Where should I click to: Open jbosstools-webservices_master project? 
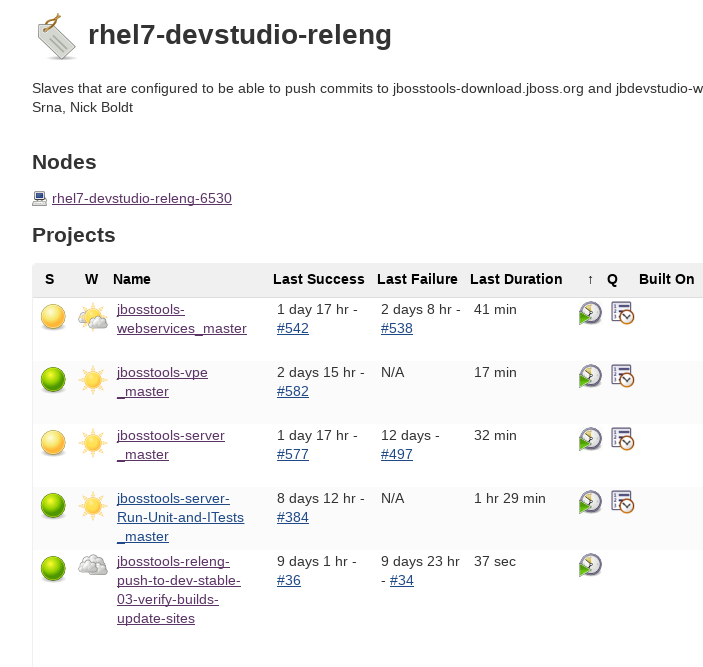coord(182,319)
